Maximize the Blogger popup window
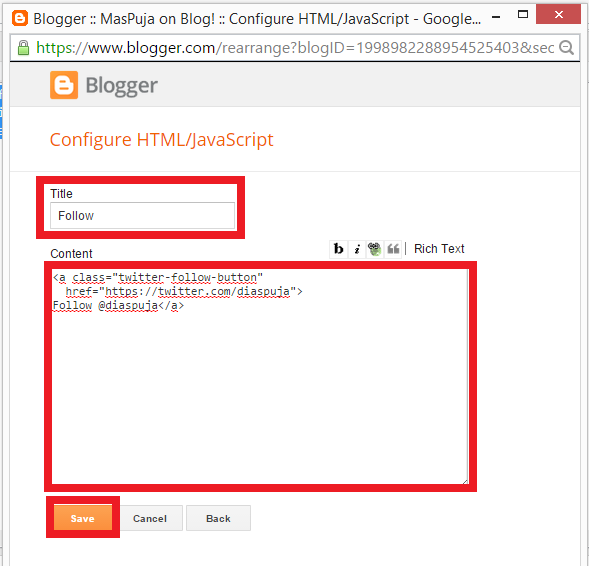The image size is (589, 566). [523, 15]
